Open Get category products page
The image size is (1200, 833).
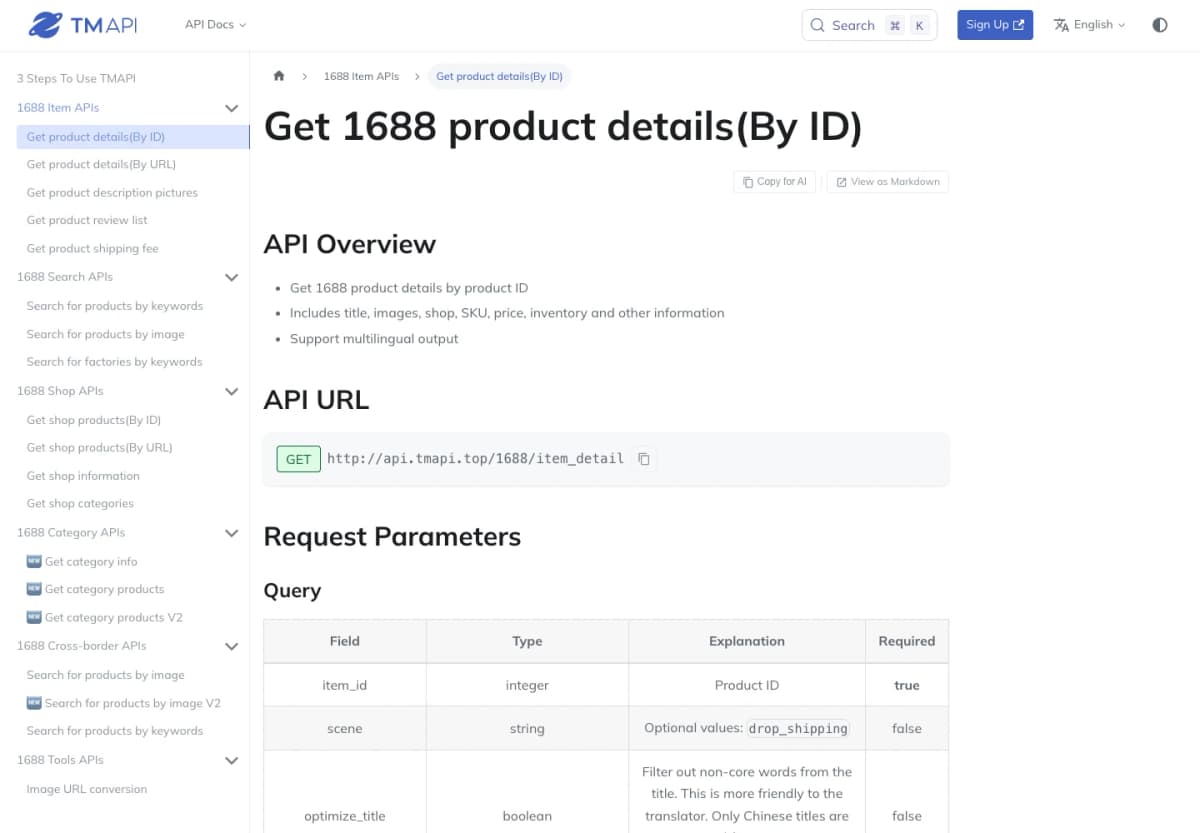pos(95,589)
